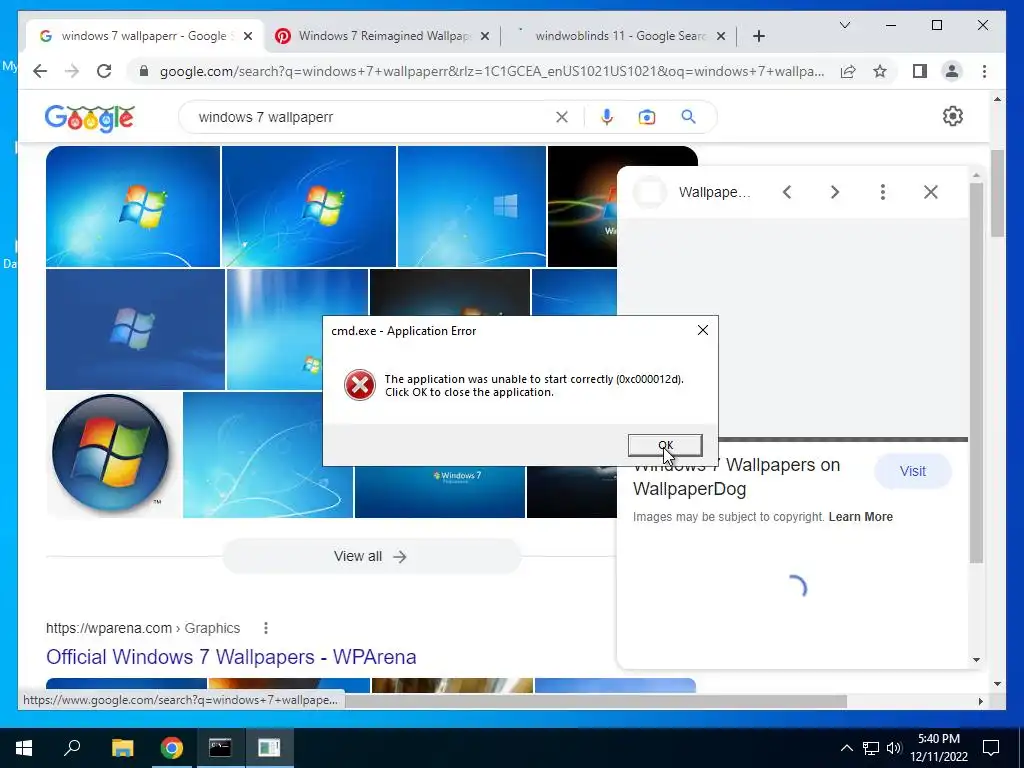Click the lock icon in the address bar
1024x768 pixels.
point(144,71)
